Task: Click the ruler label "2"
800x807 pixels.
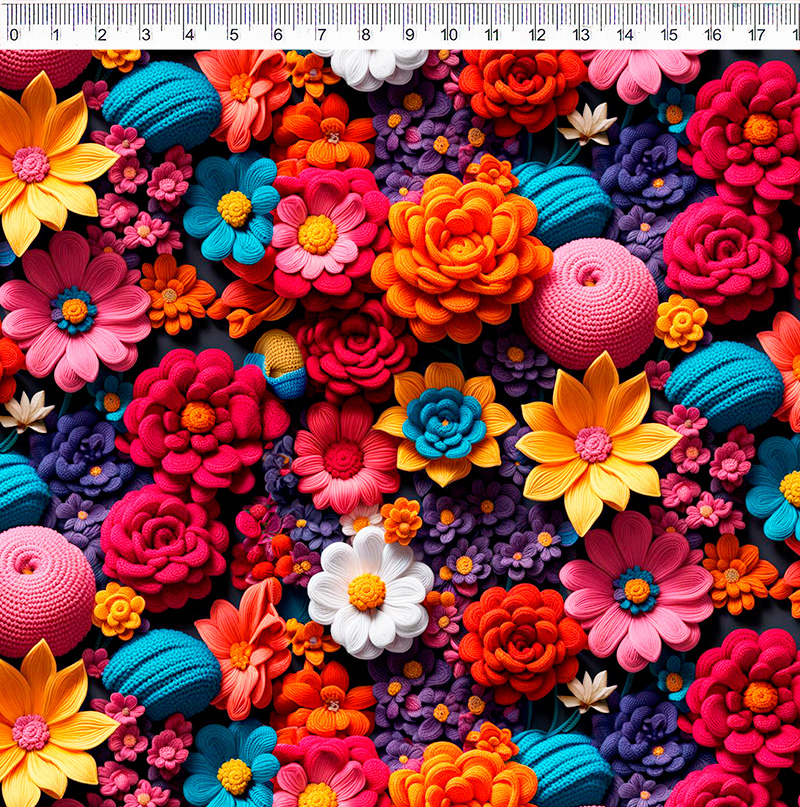Action: click(x=102, y=35)
